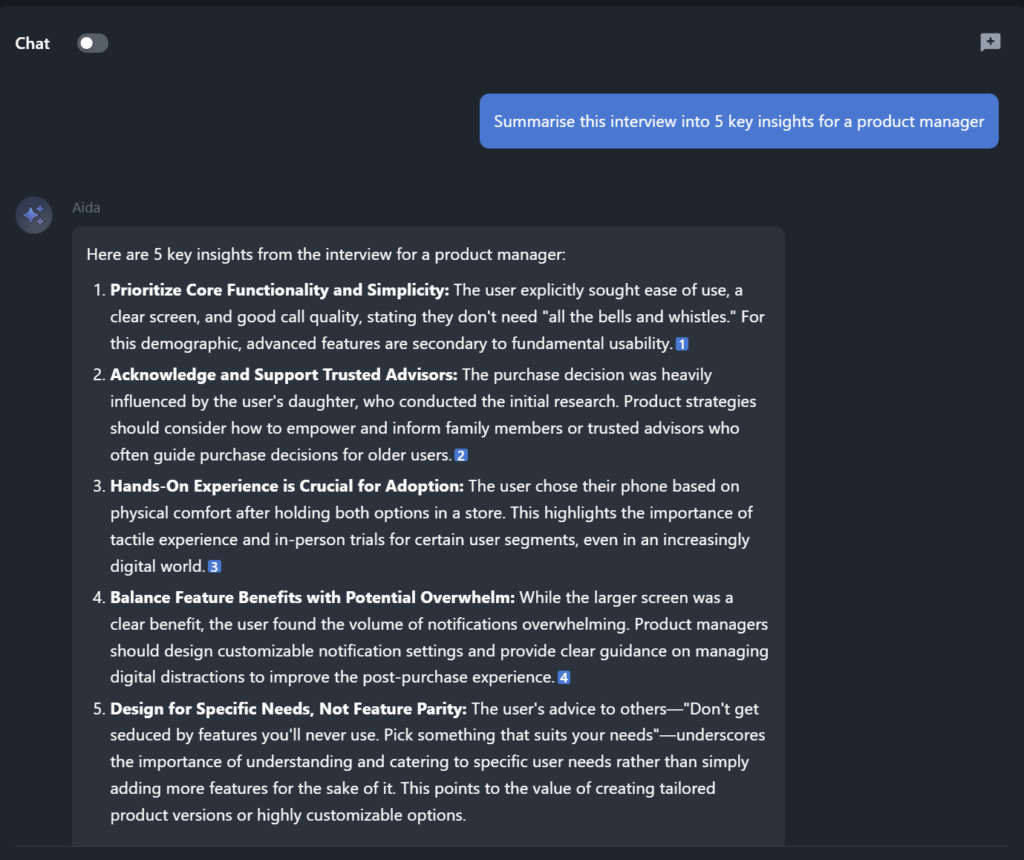Toggle the switch next to Chat

pyautogui.click(x=92, y=43)
